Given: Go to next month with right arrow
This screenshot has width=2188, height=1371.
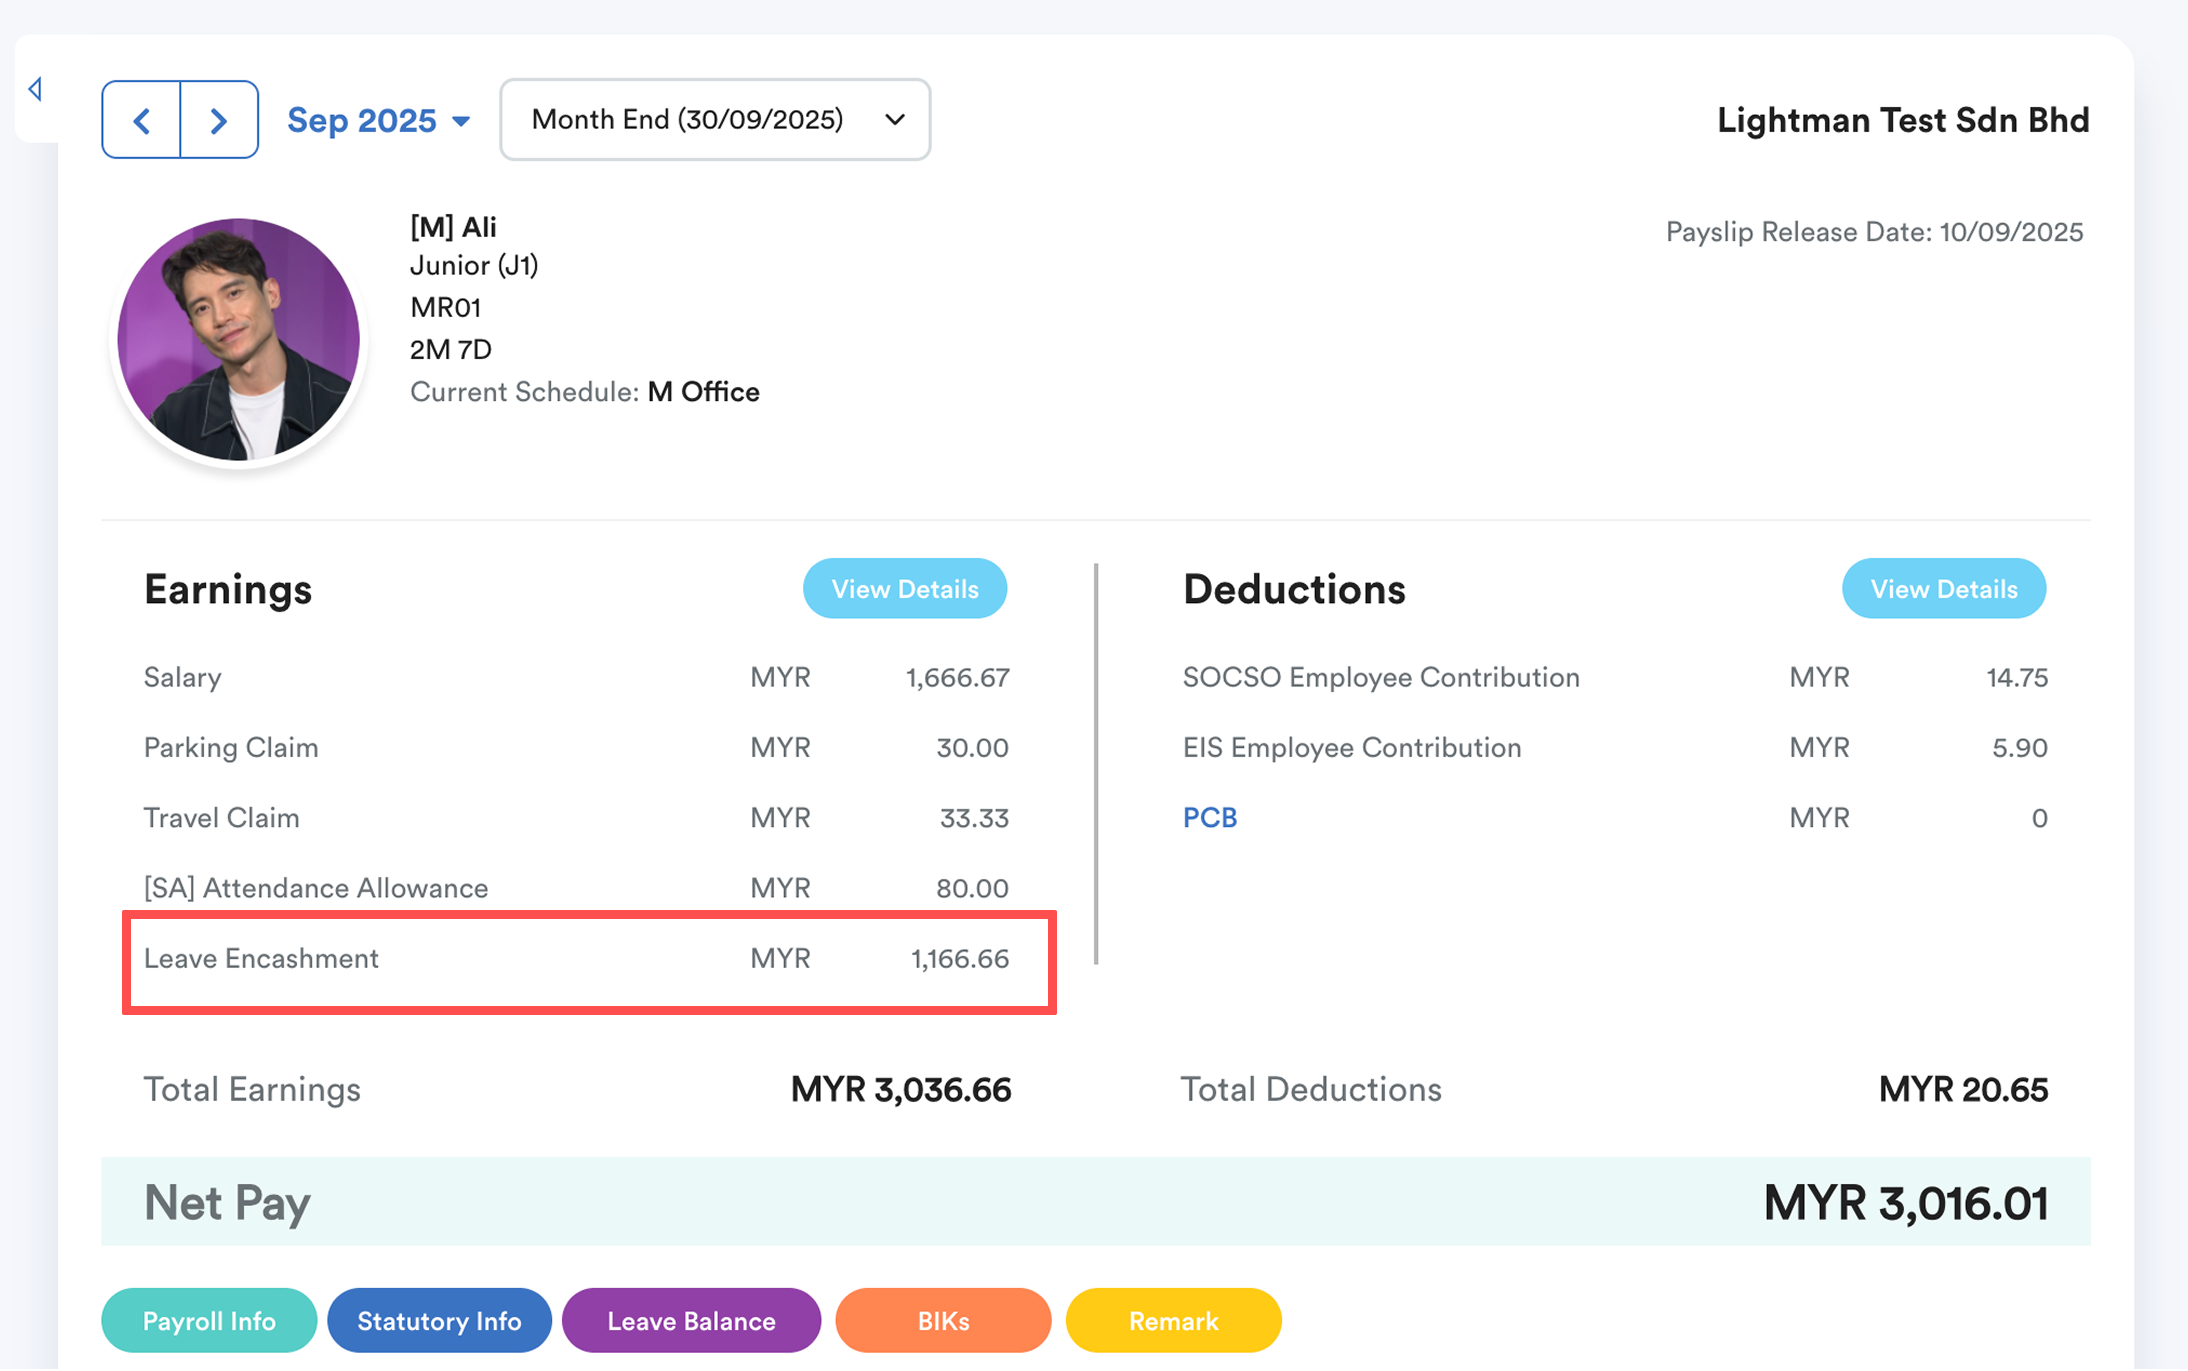Looking at the screenshot, I should [219, 120].
